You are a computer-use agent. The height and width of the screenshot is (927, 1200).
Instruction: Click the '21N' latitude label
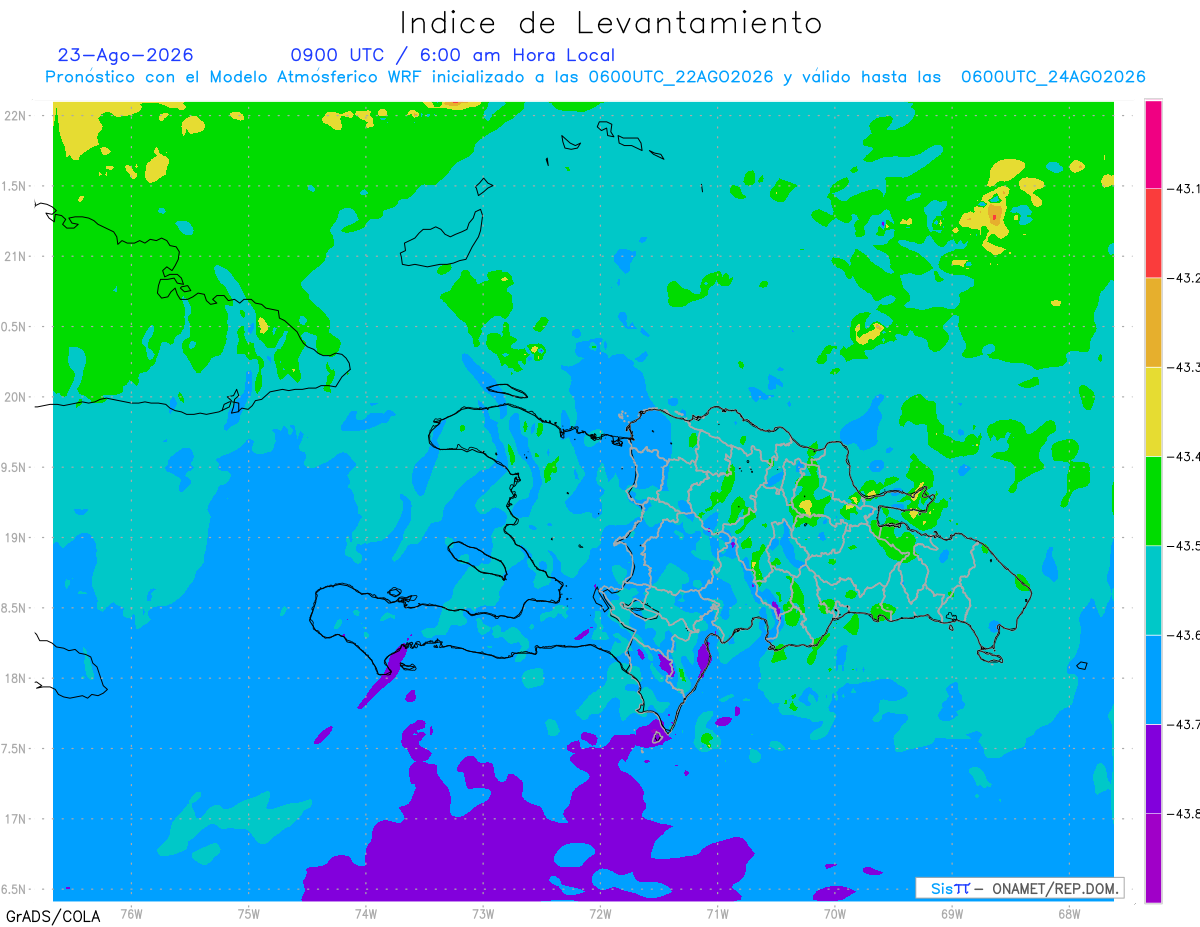(16, 256)
